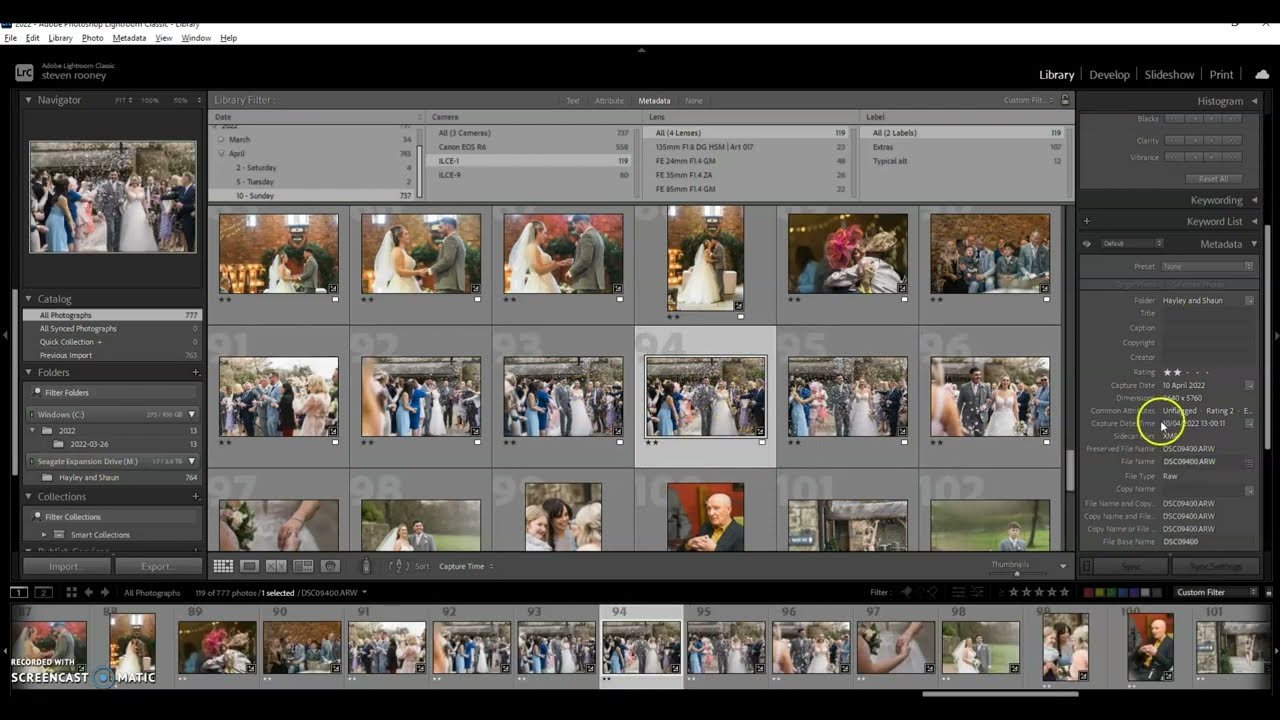The height and width of the screenshot is (720, 1280).
Task: Adjust the Thumbnails size slider
Action: [x=1017, y=573]
